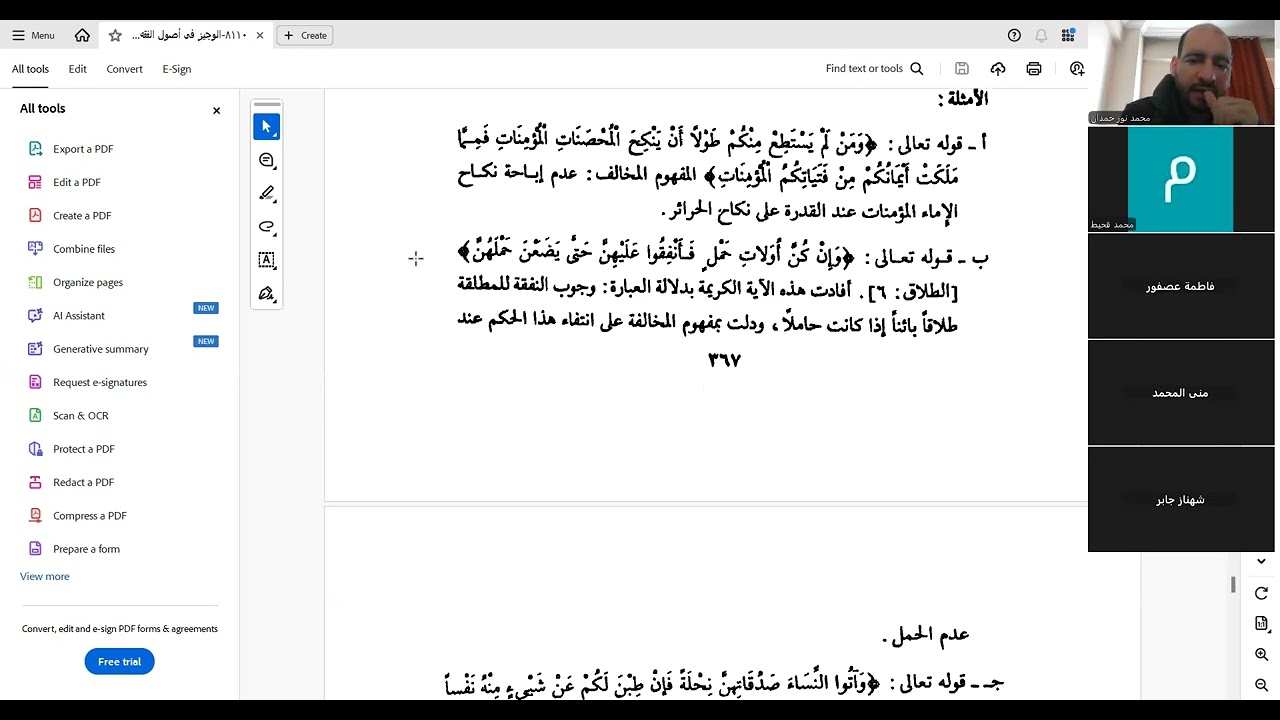Viewport: 1280px width, 720px height.
Task: Expand the page navigation chevron down
Action: 1261,561
